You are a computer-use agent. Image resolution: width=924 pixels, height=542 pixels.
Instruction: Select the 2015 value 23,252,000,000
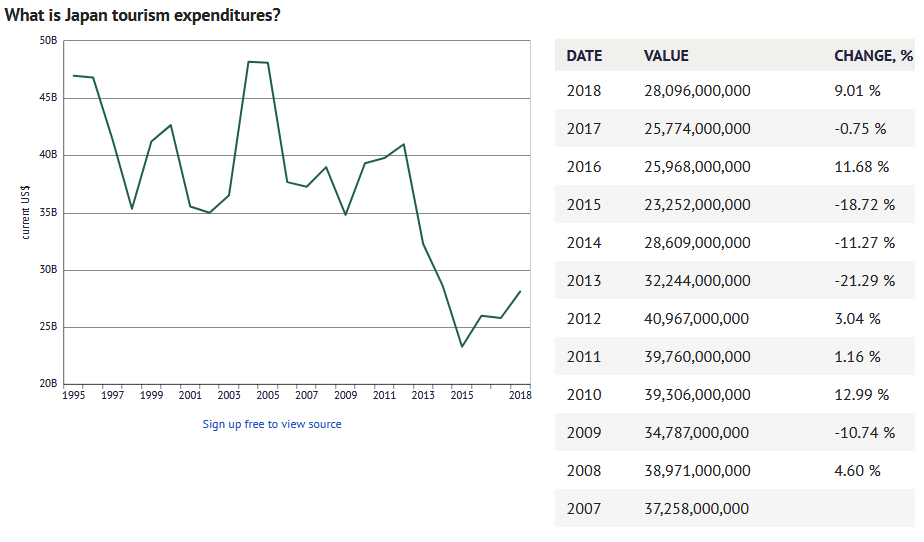[x=697, y=205]
